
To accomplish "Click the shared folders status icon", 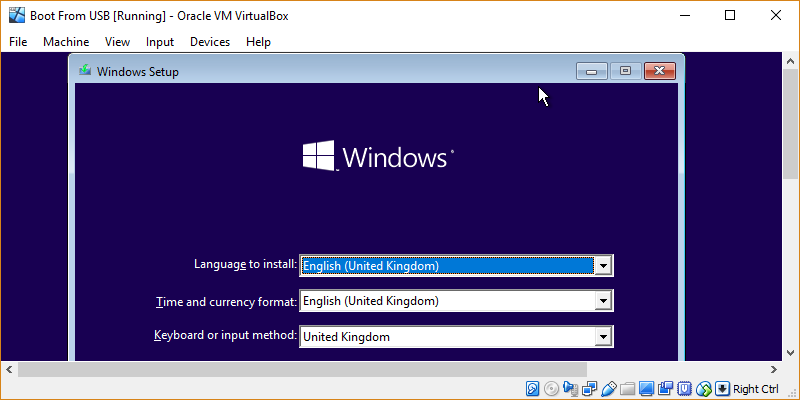I will (628, 389).
